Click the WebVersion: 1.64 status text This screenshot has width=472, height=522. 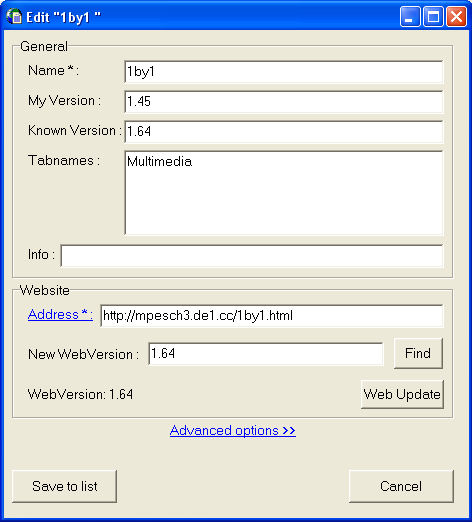tap(80, 394)
